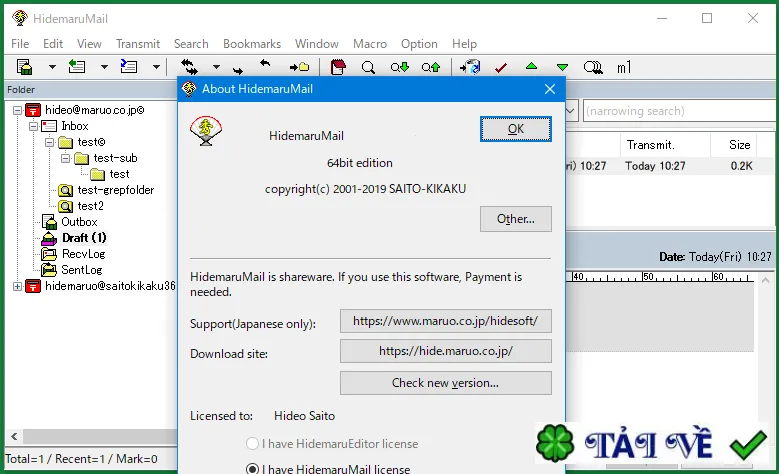Click the move-to-folder arrow icon

click(300, 67)
